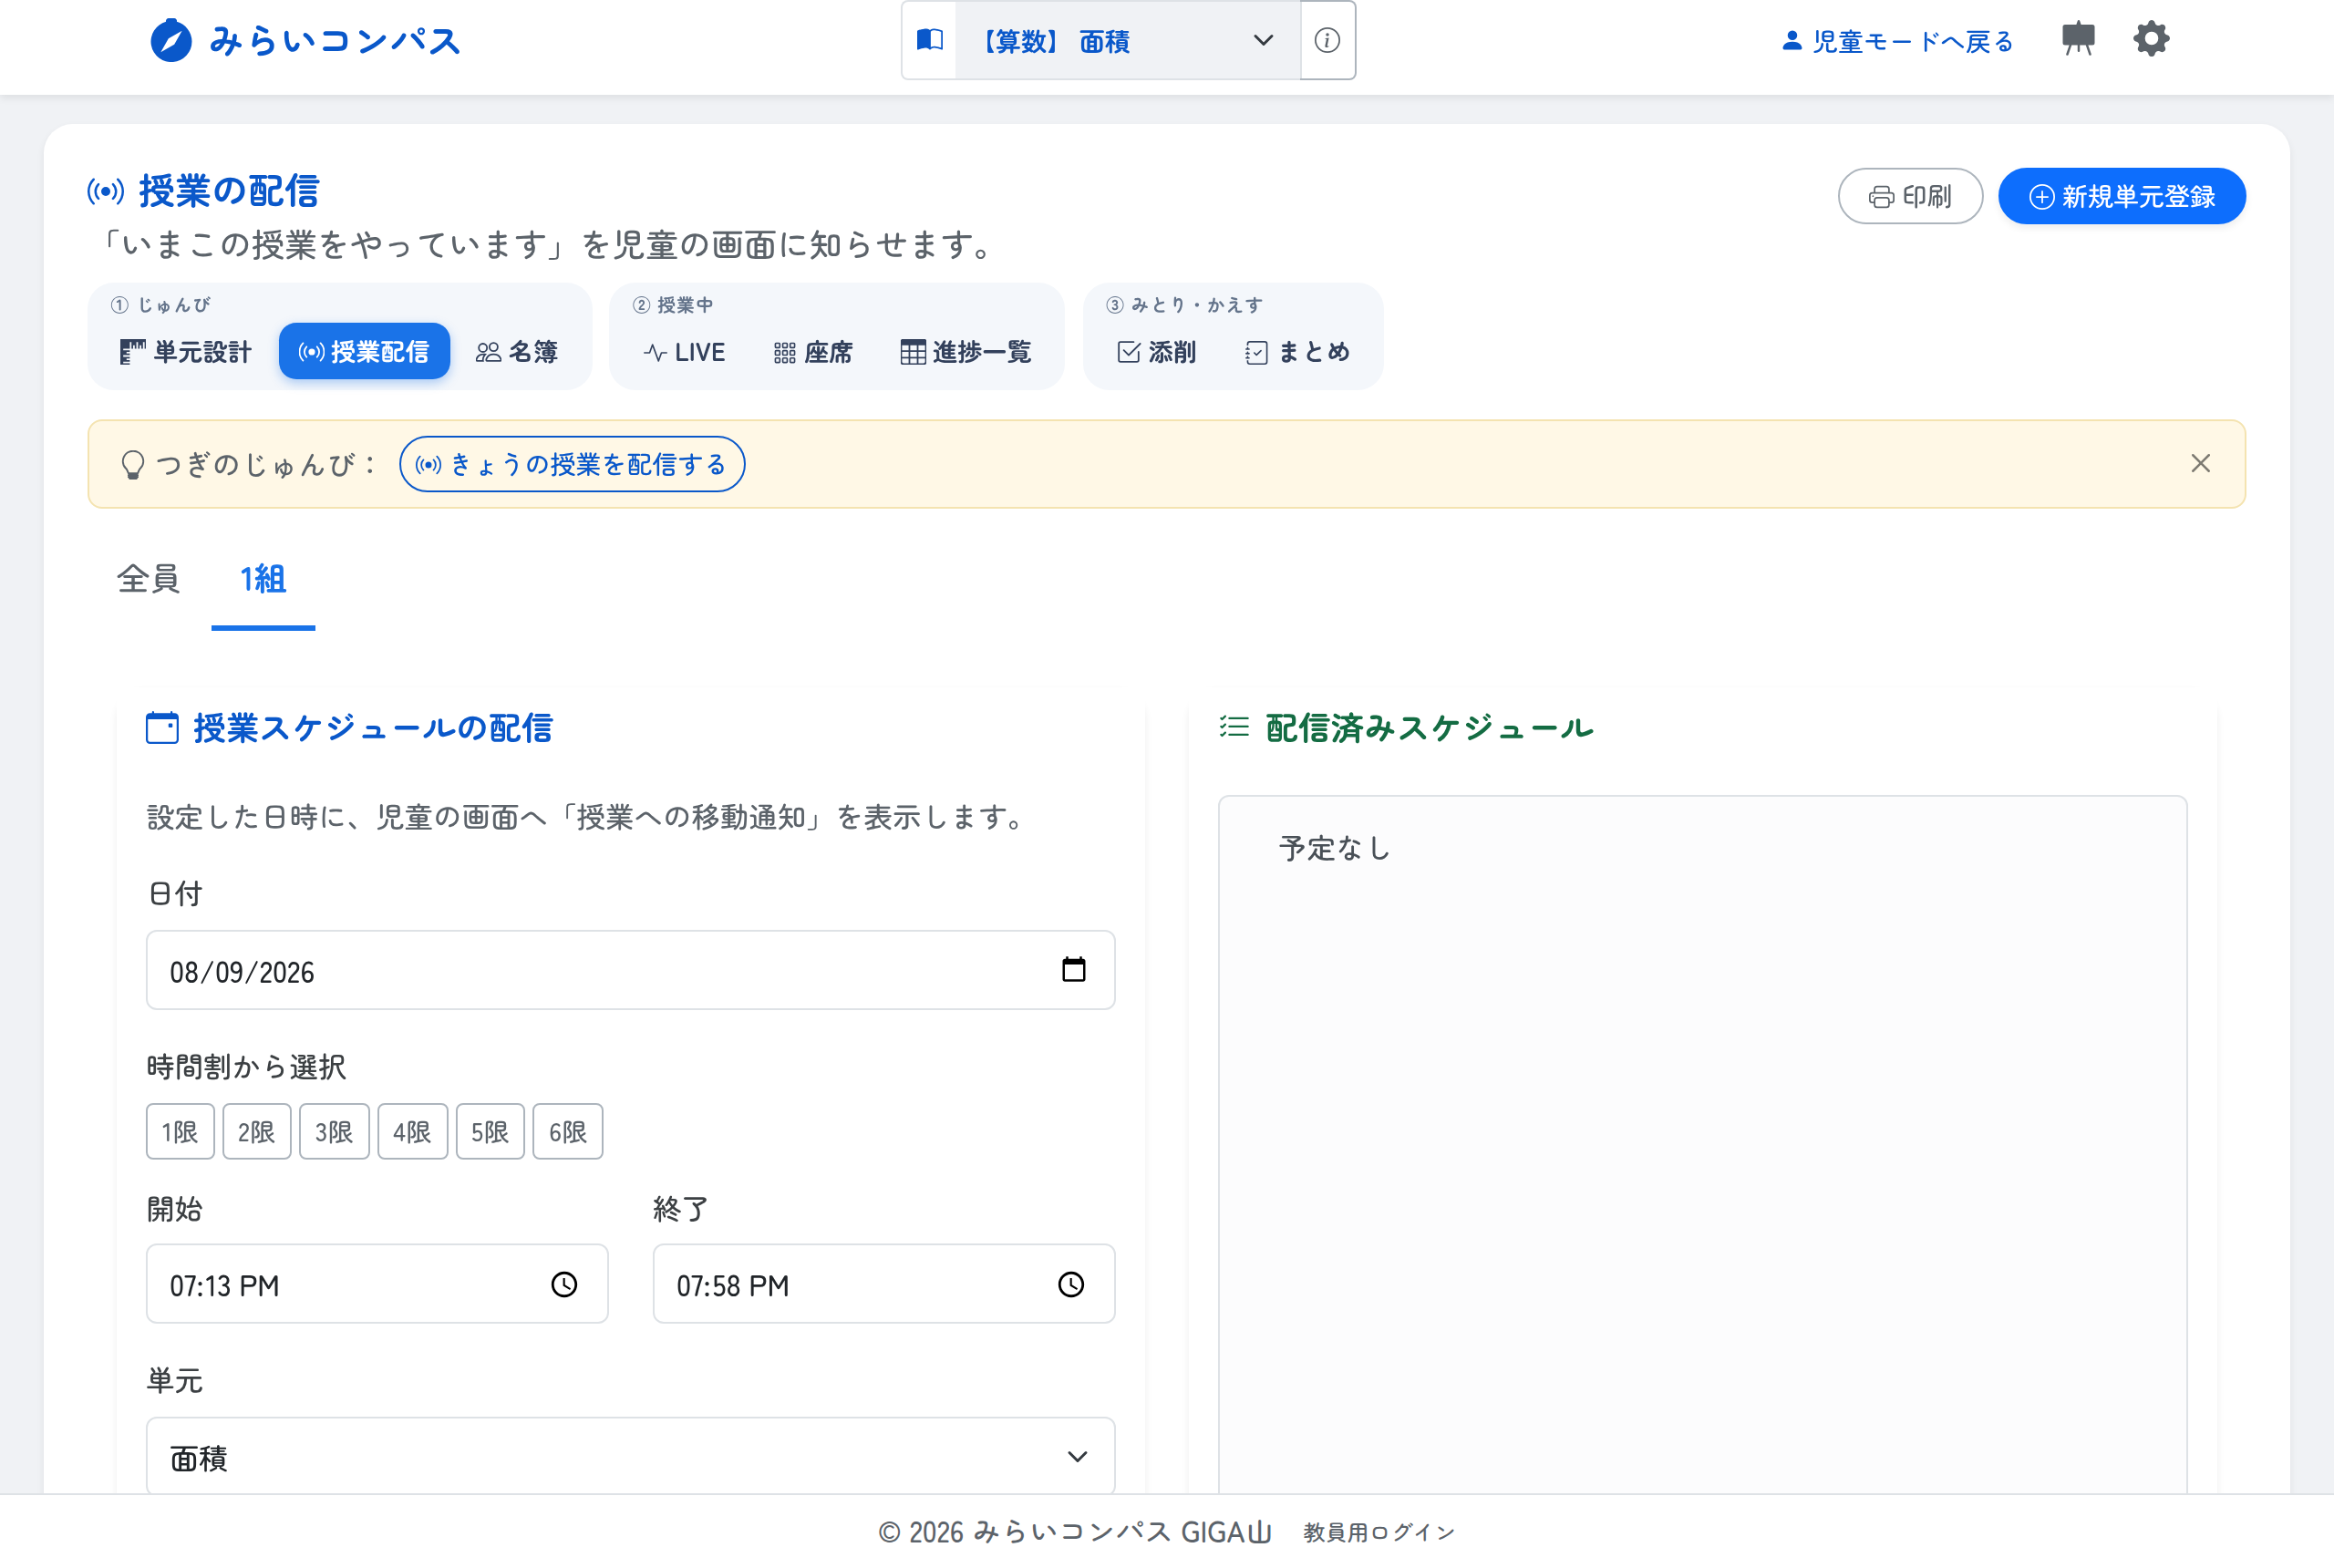Click the きょうの授業を配信する button

pyautogui.click(x=572, y=464)
